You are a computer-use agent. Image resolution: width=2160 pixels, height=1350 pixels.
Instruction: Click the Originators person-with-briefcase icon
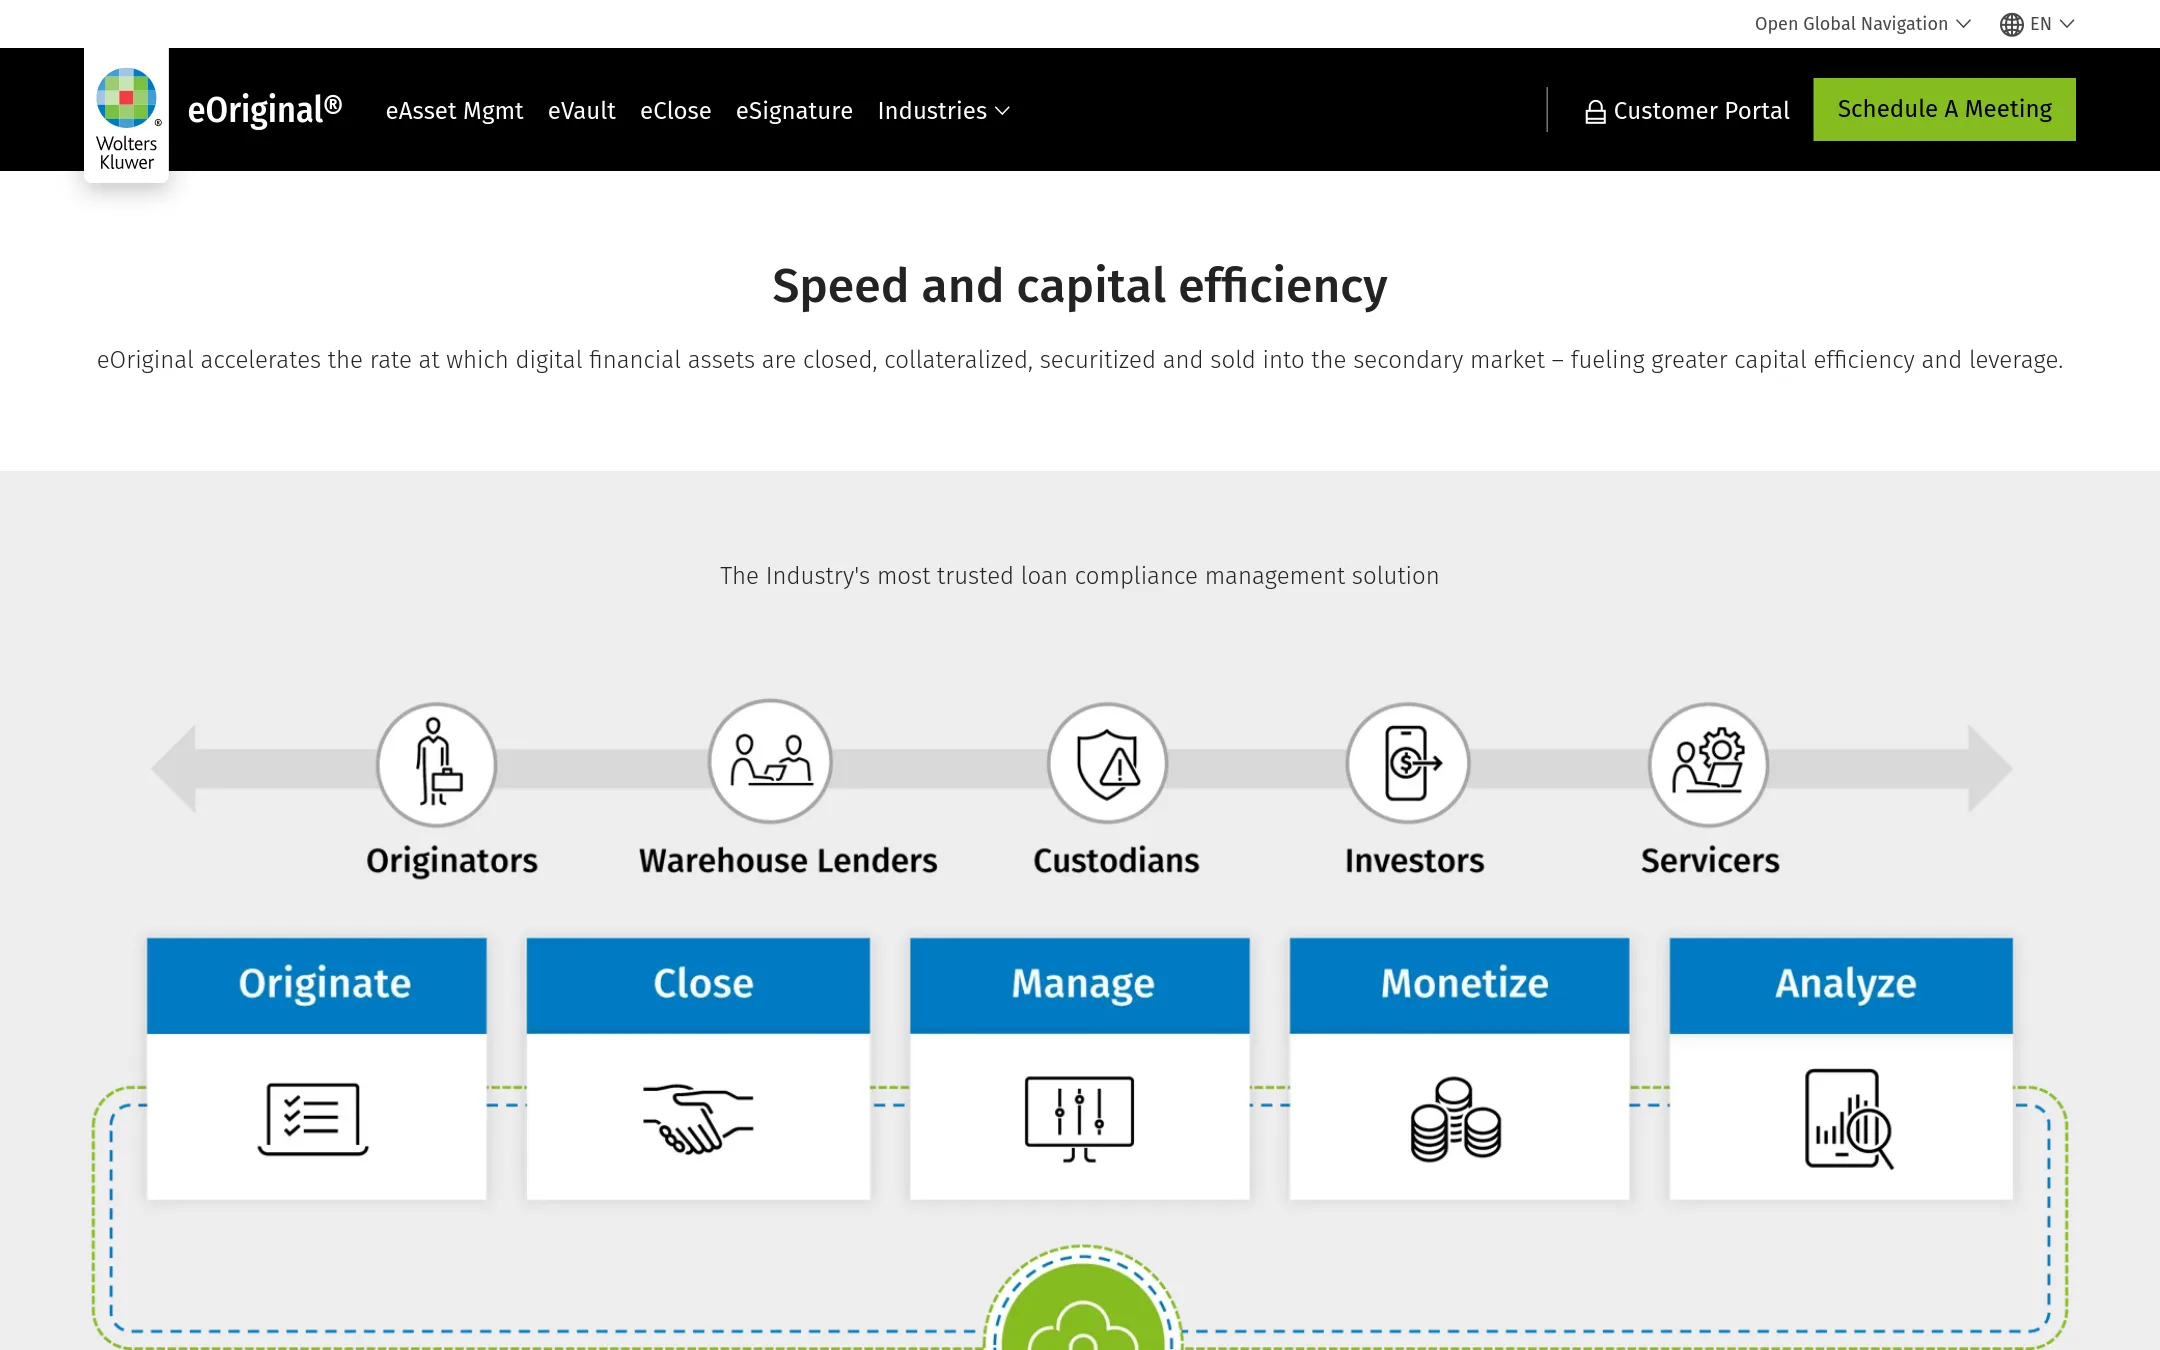point(436,763)
